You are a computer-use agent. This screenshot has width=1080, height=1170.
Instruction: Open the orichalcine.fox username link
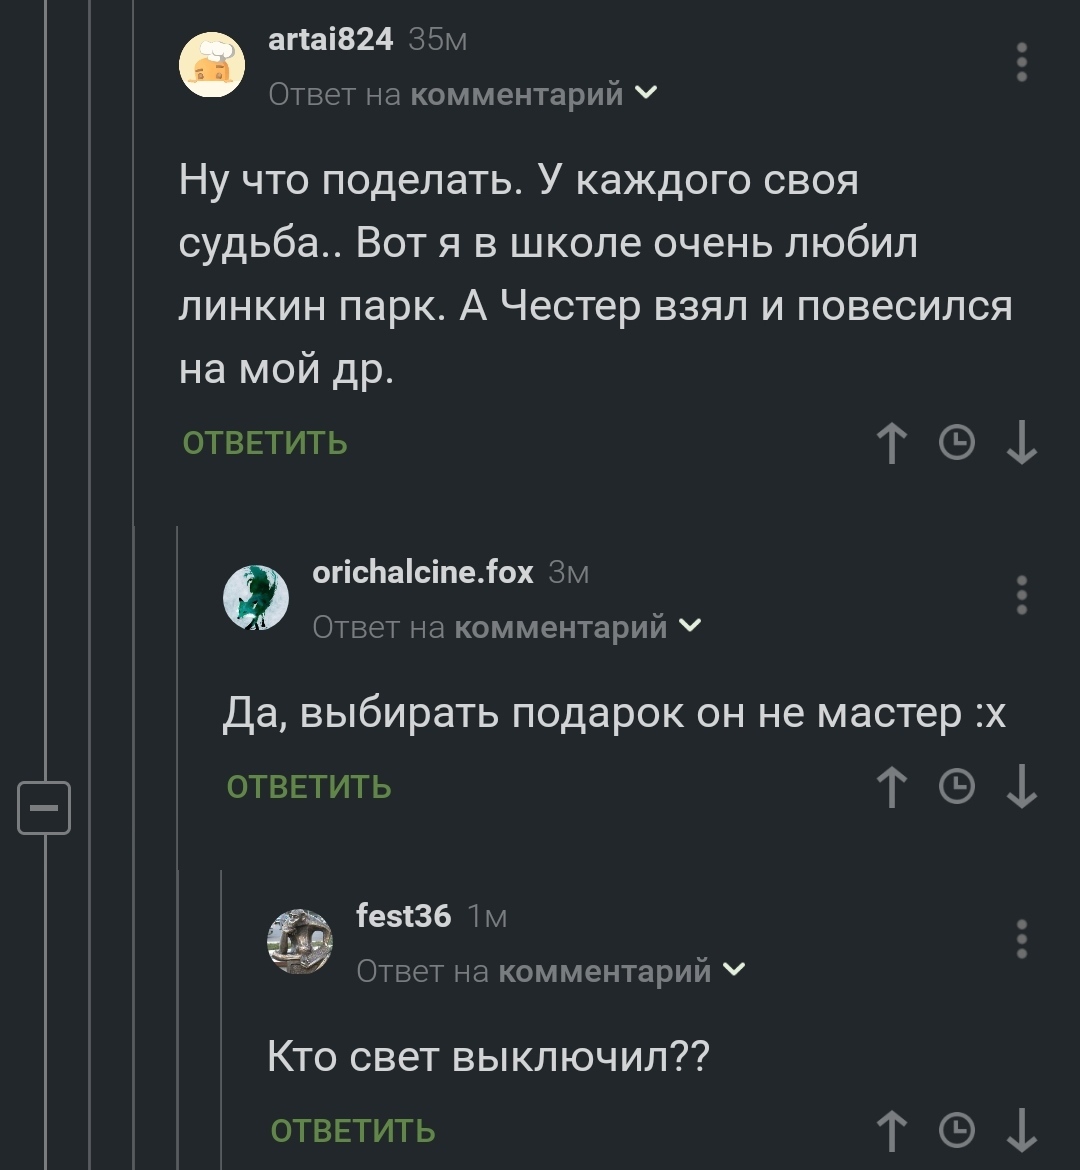point(423,572)
